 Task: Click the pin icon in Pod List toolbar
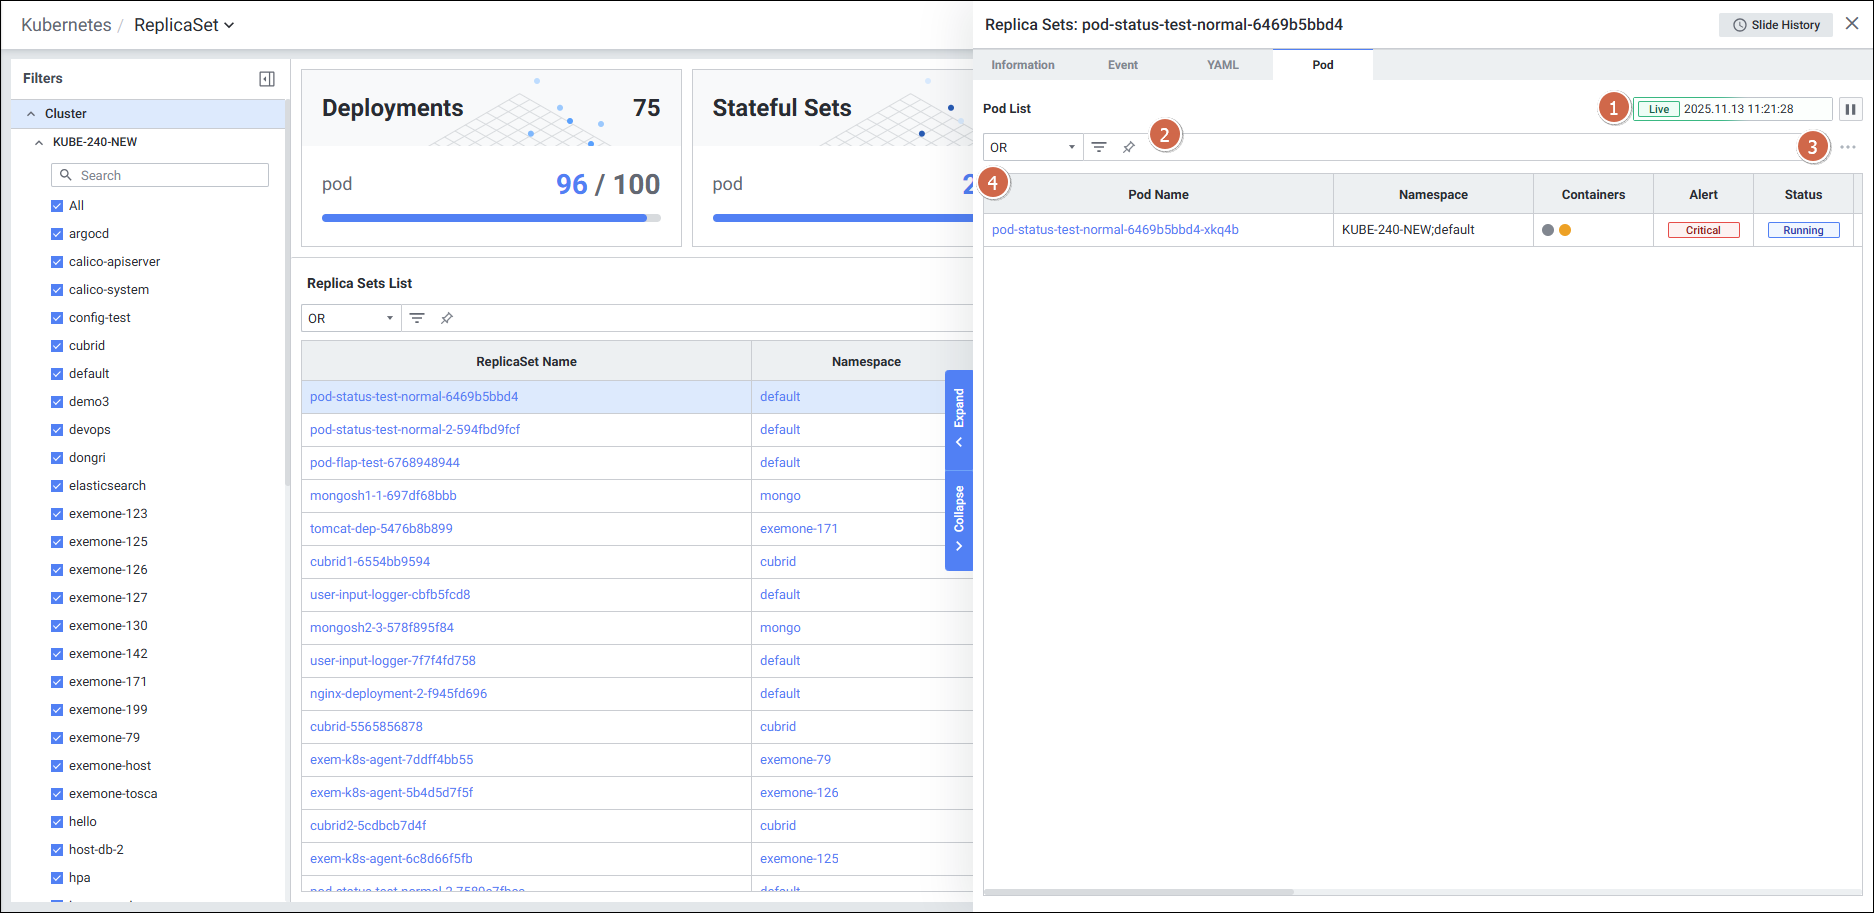(1129, 147)
